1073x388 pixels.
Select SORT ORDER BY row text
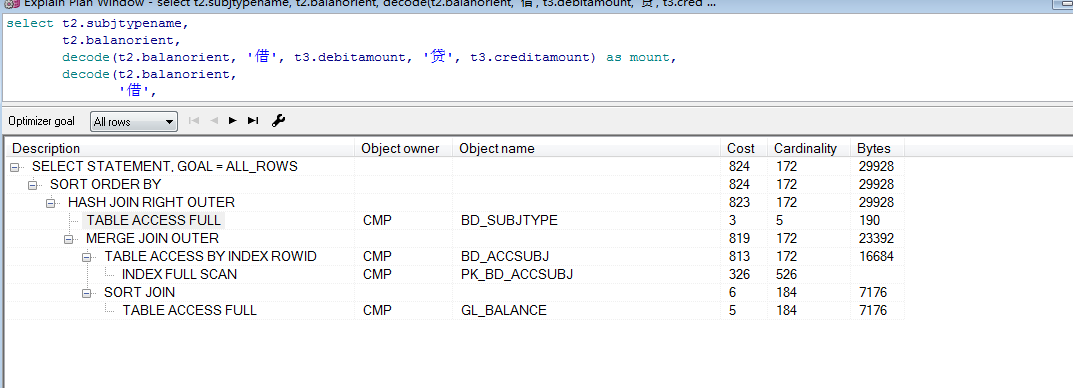click(105, 185)
